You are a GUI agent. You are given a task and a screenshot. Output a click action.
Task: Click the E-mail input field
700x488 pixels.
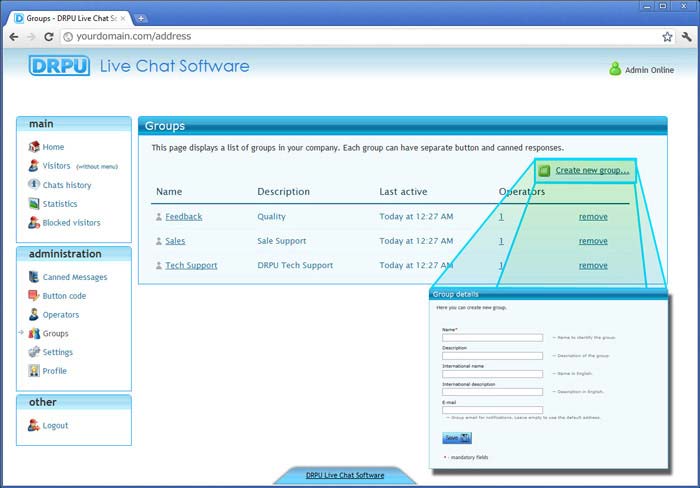(x=492, y=410)
